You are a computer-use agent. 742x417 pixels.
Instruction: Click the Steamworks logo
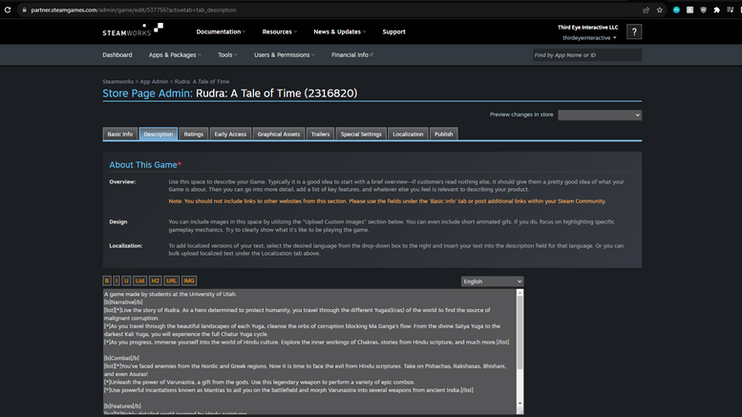coord(133,30)
